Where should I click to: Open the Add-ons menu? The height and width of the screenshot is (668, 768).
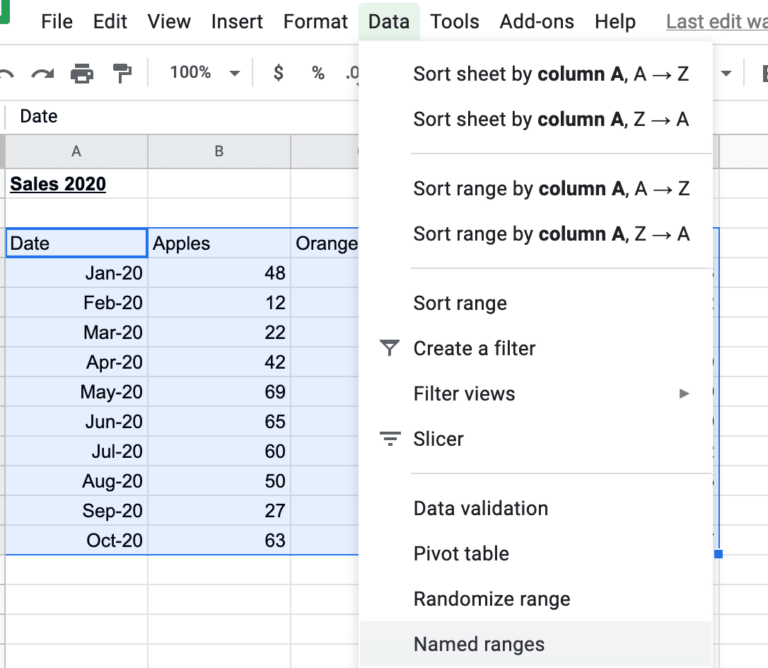(537, 22)
